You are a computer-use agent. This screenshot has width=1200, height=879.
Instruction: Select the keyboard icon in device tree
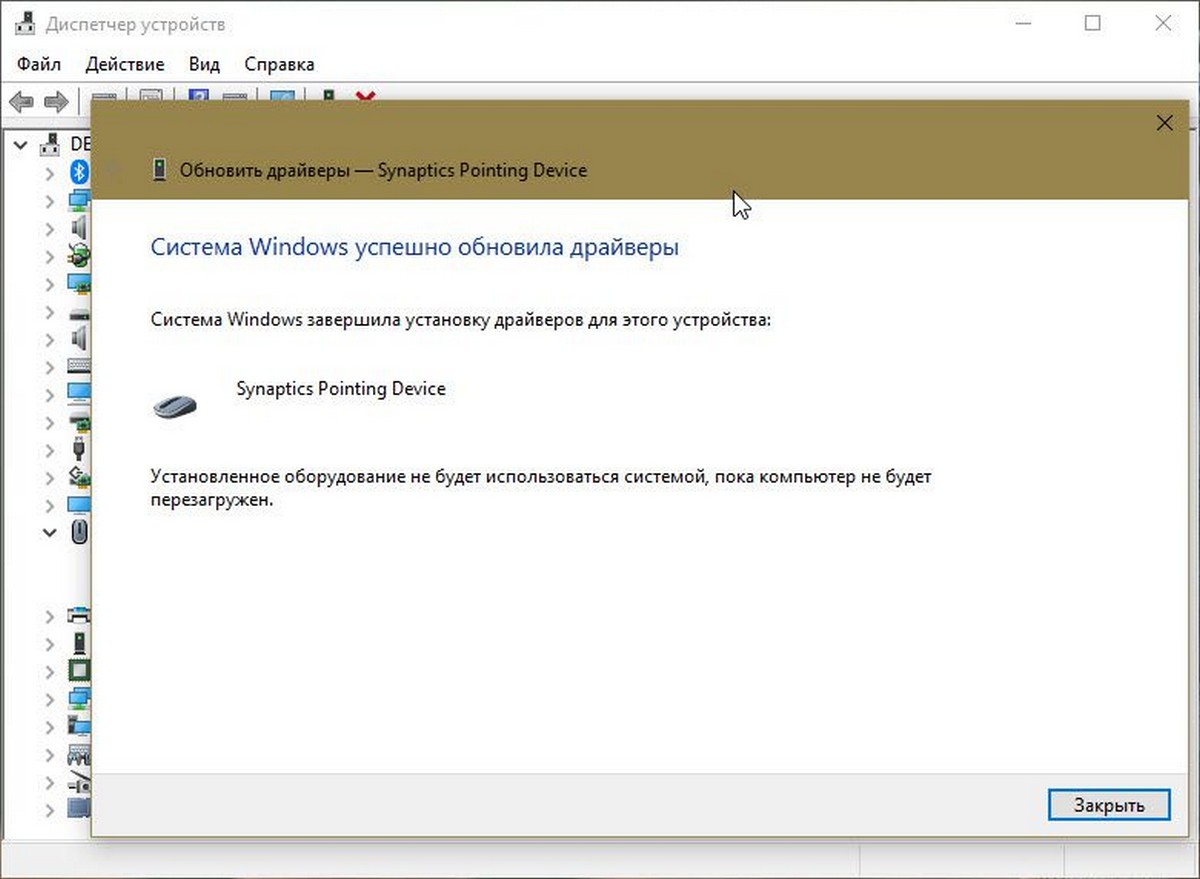[x=79, y=368]
